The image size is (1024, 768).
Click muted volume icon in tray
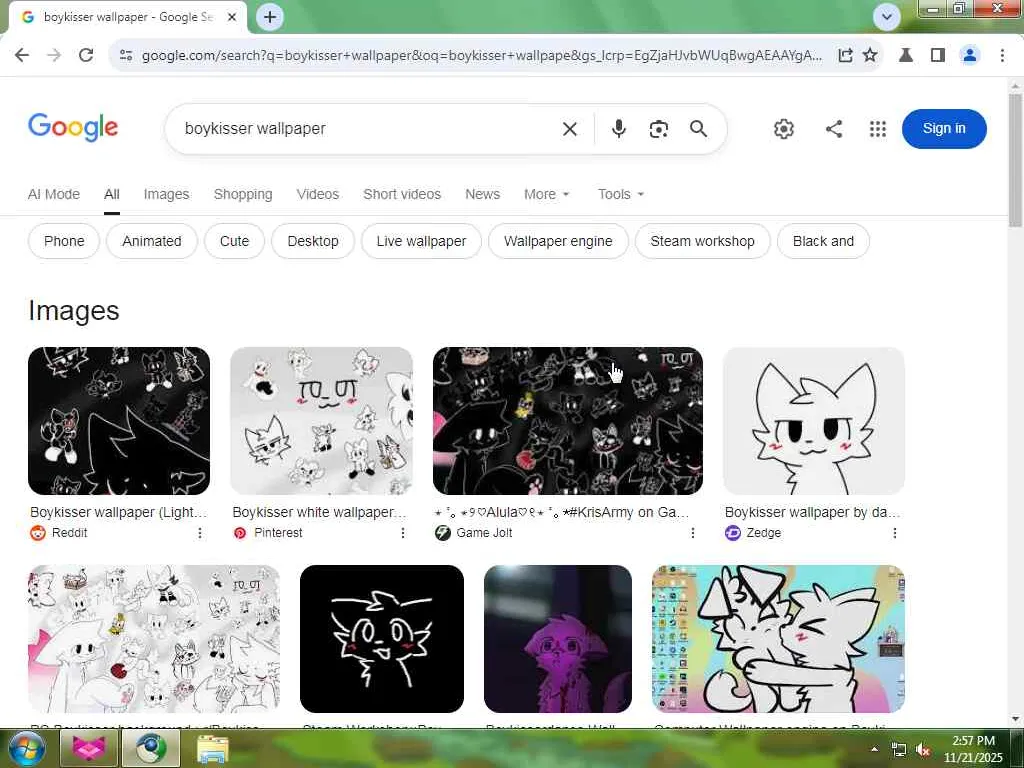point(923,750)
